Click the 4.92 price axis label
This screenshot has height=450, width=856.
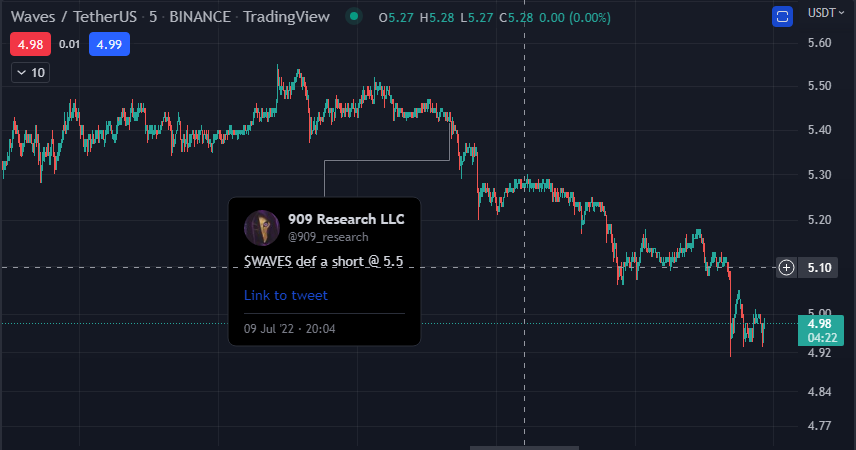819,353
